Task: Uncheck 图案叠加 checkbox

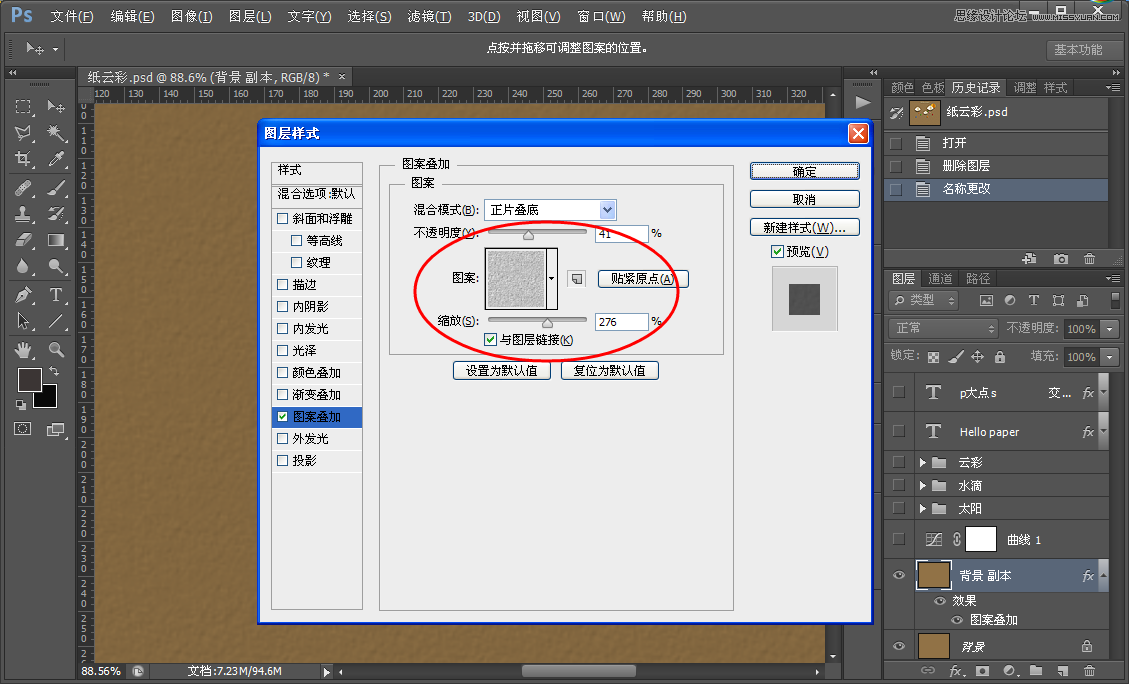Action: tap(283, 416)
